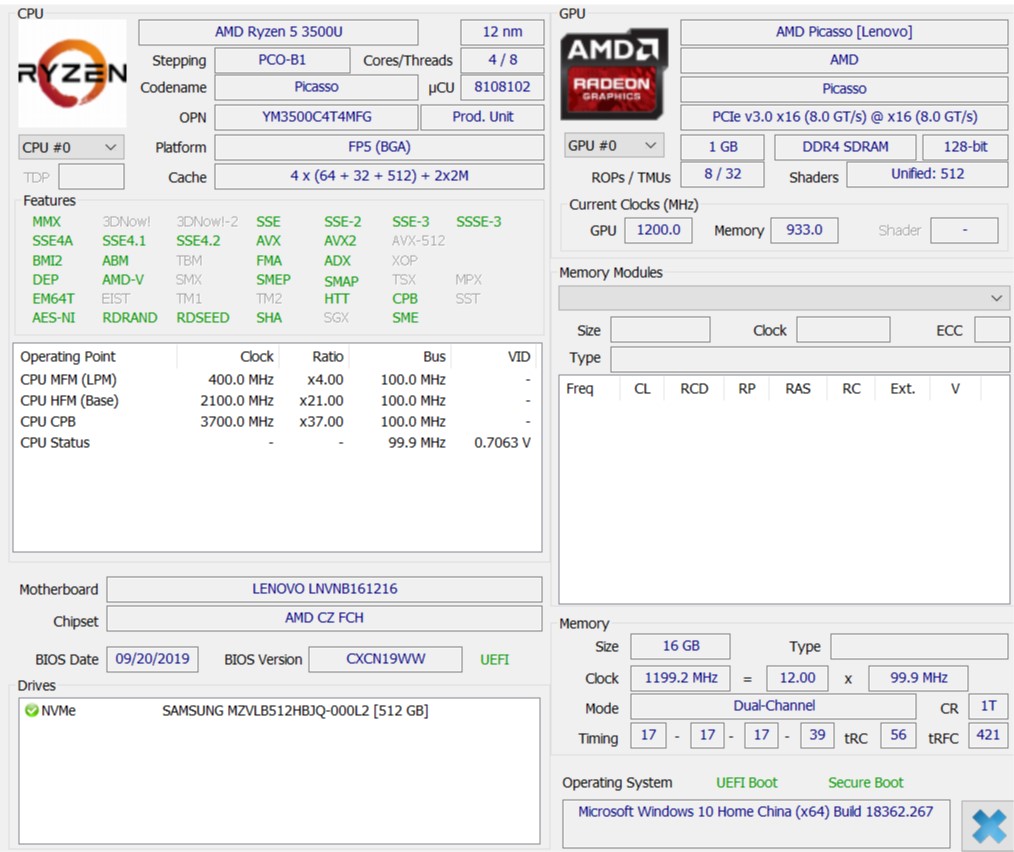This screenshot has height=852, width=1014.
Task: Expand the Memory Modules dropdown
Action: pyautogui.click(x=784, y=298)
